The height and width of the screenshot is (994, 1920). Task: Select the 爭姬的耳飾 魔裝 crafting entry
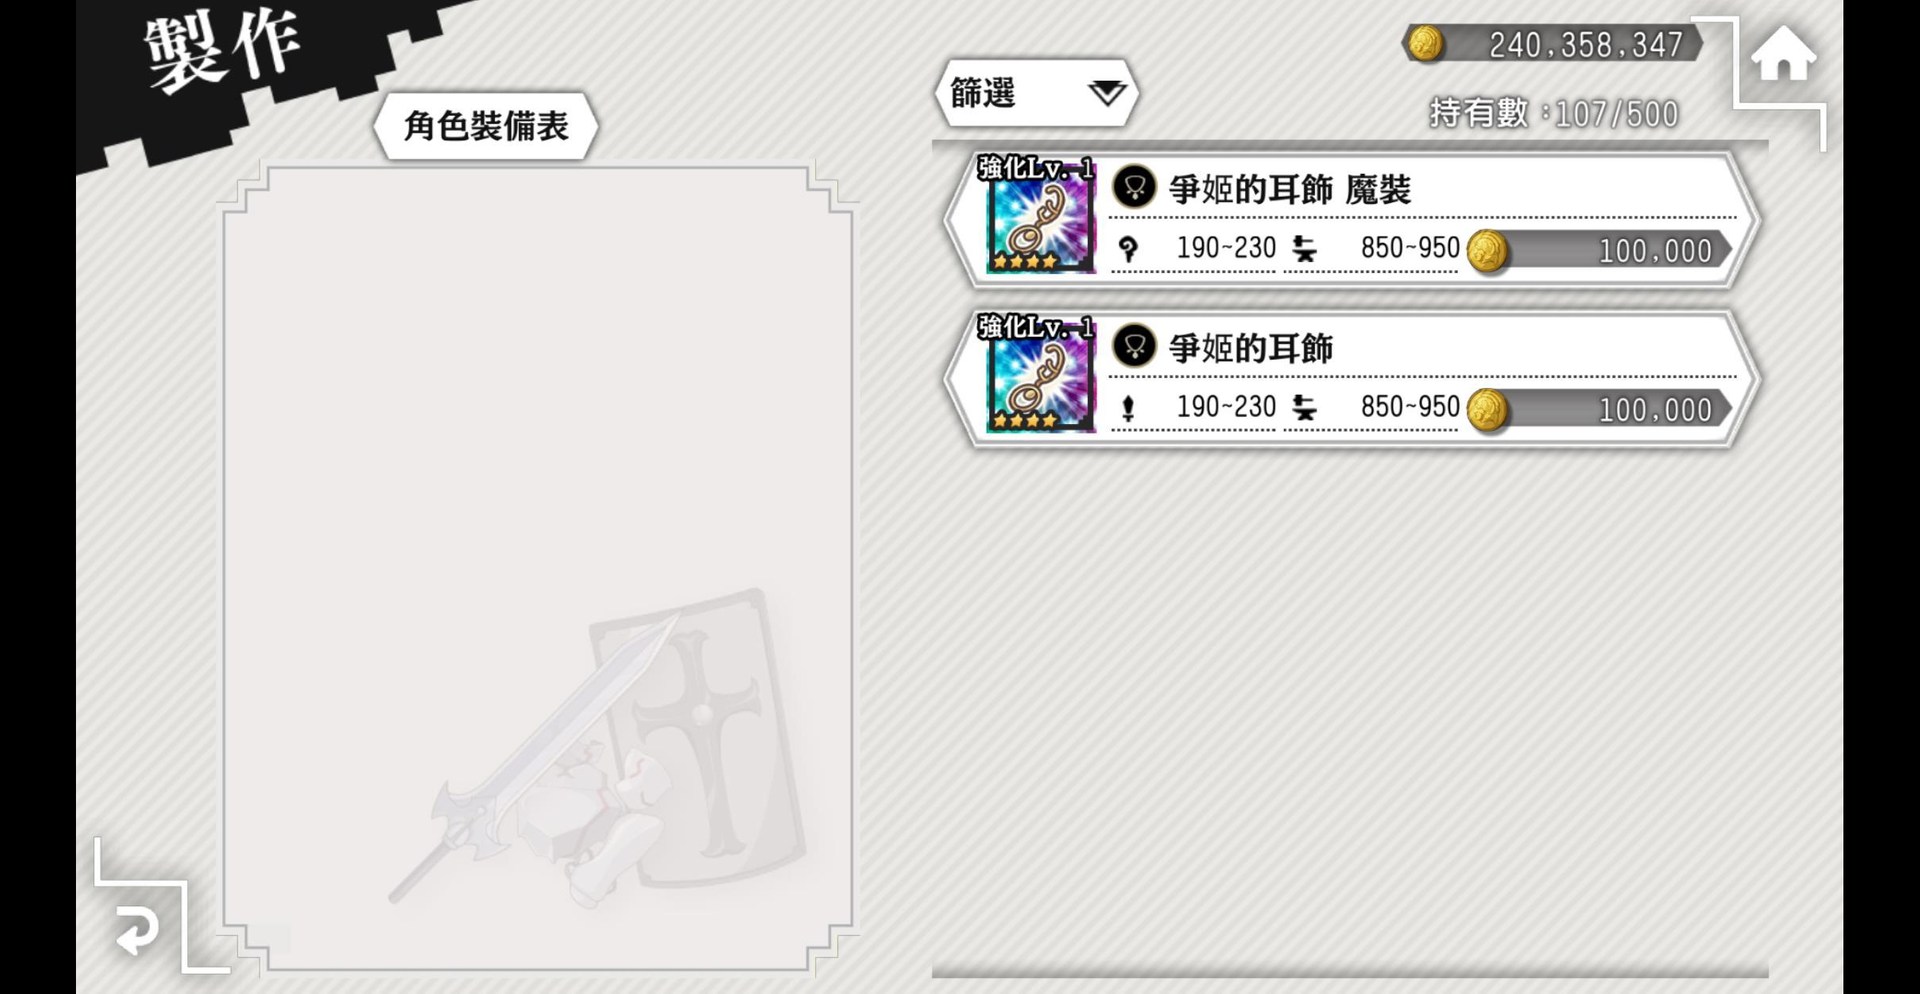coord(1351,220)
